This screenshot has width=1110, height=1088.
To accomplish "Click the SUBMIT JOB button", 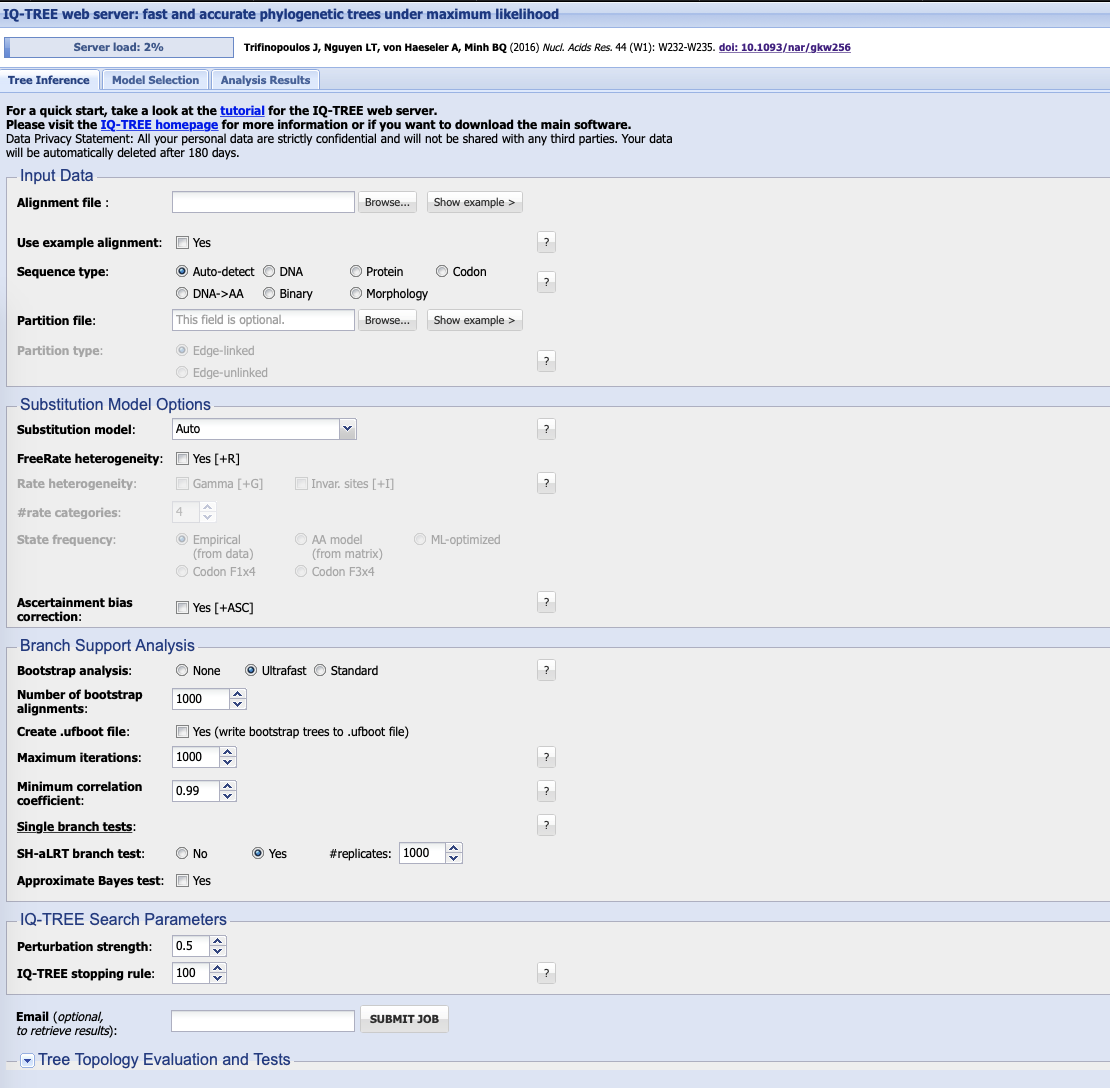I will [x=404, y=1019].
